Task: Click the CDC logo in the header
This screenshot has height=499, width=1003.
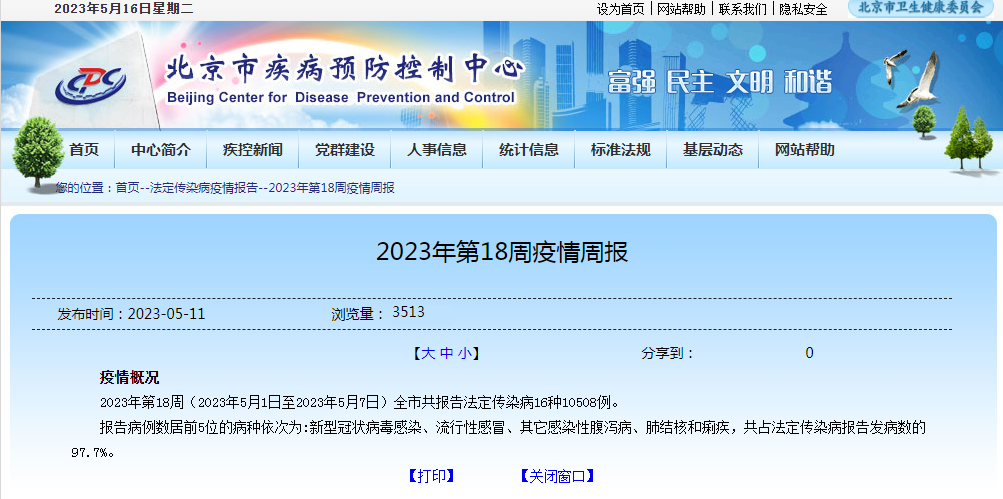Action: click(x=90, y=82)
